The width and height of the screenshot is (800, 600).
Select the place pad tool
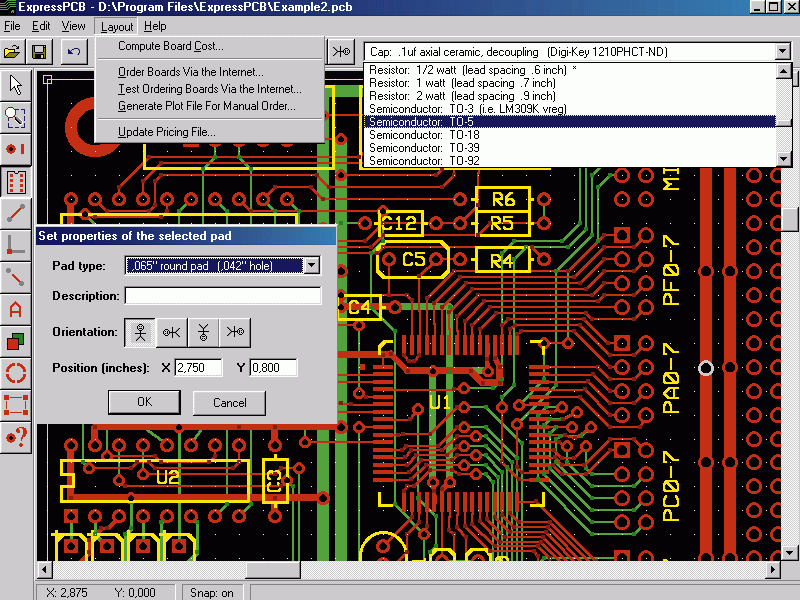(x=16, y=149)
